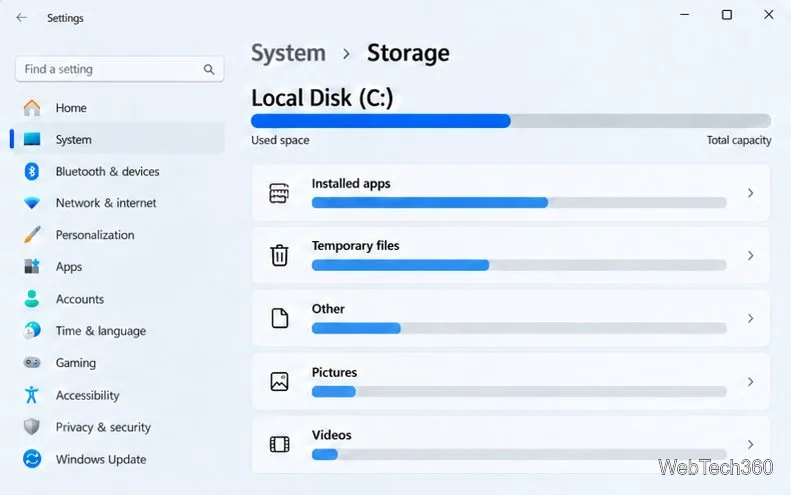
Task: Expand Installed apps with its chevron
Action: 751,193
